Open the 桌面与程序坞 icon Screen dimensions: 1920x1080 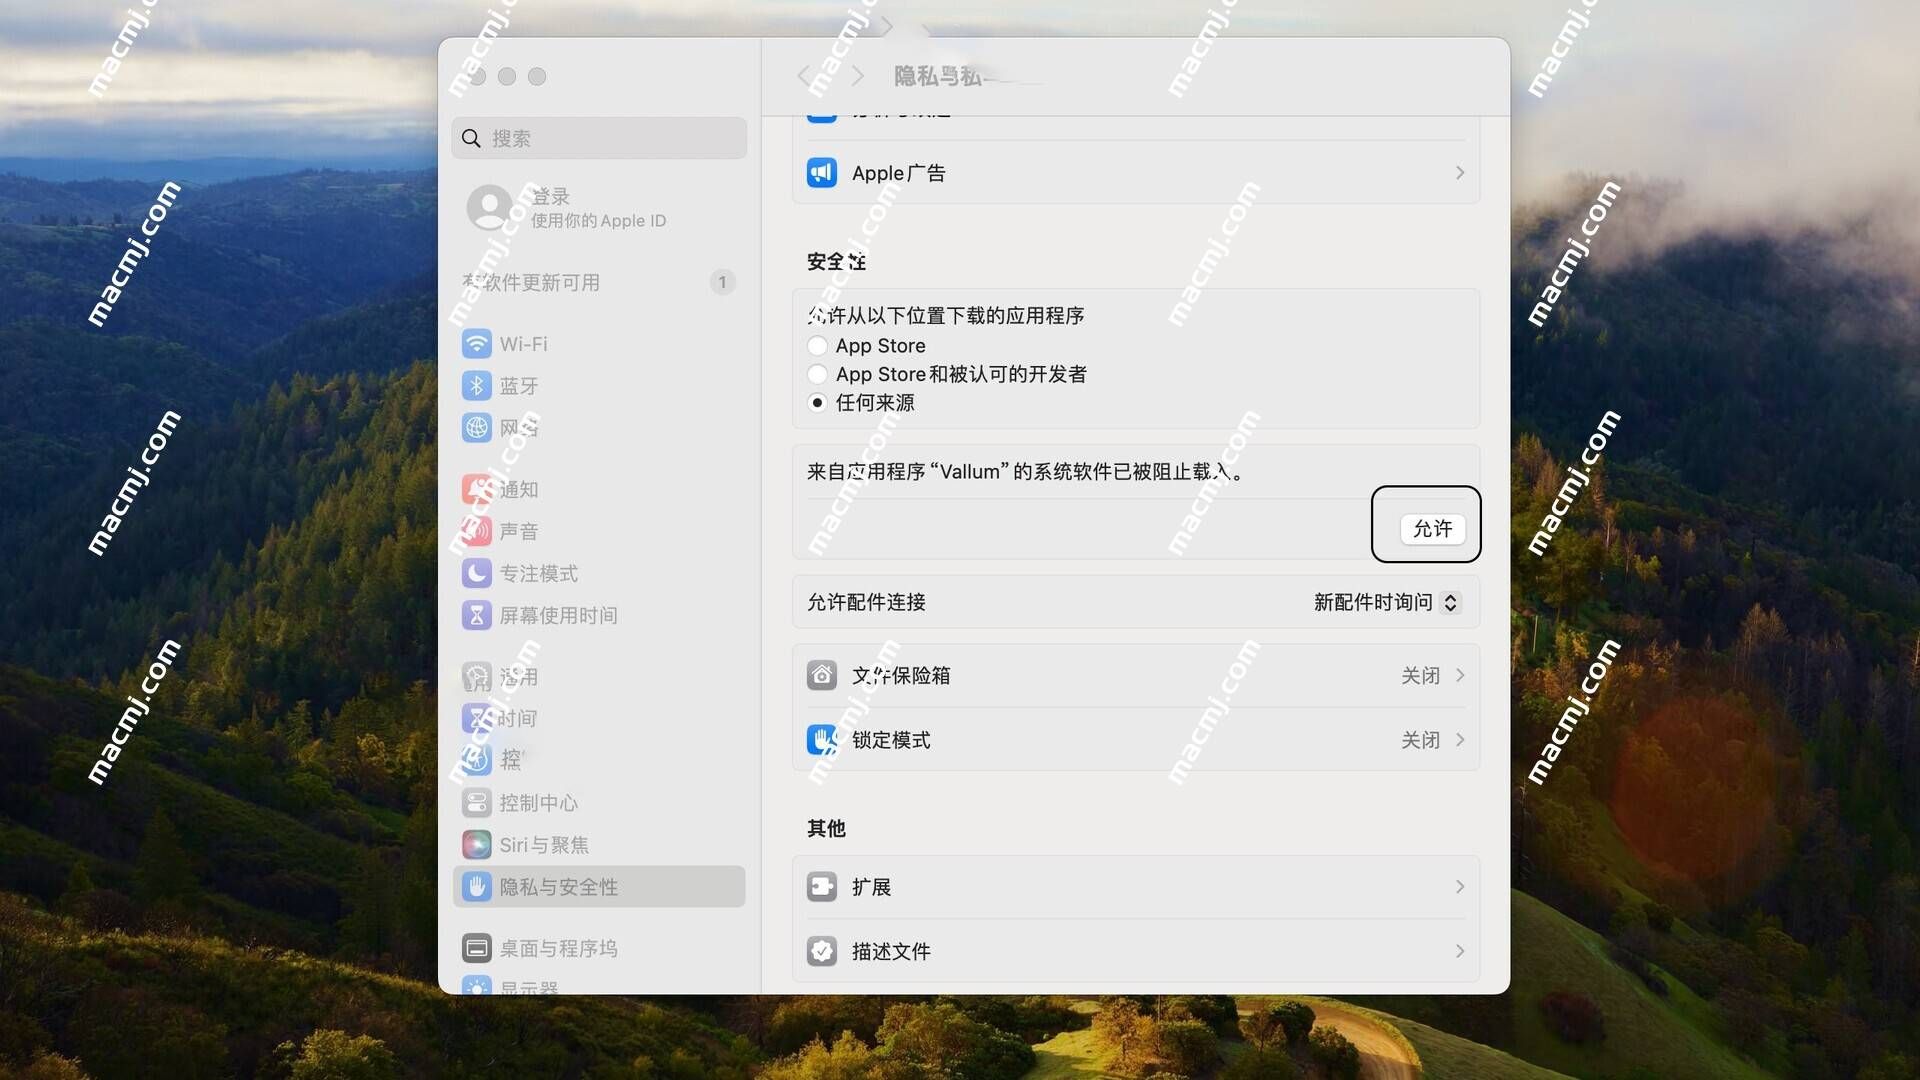(477, 949)
